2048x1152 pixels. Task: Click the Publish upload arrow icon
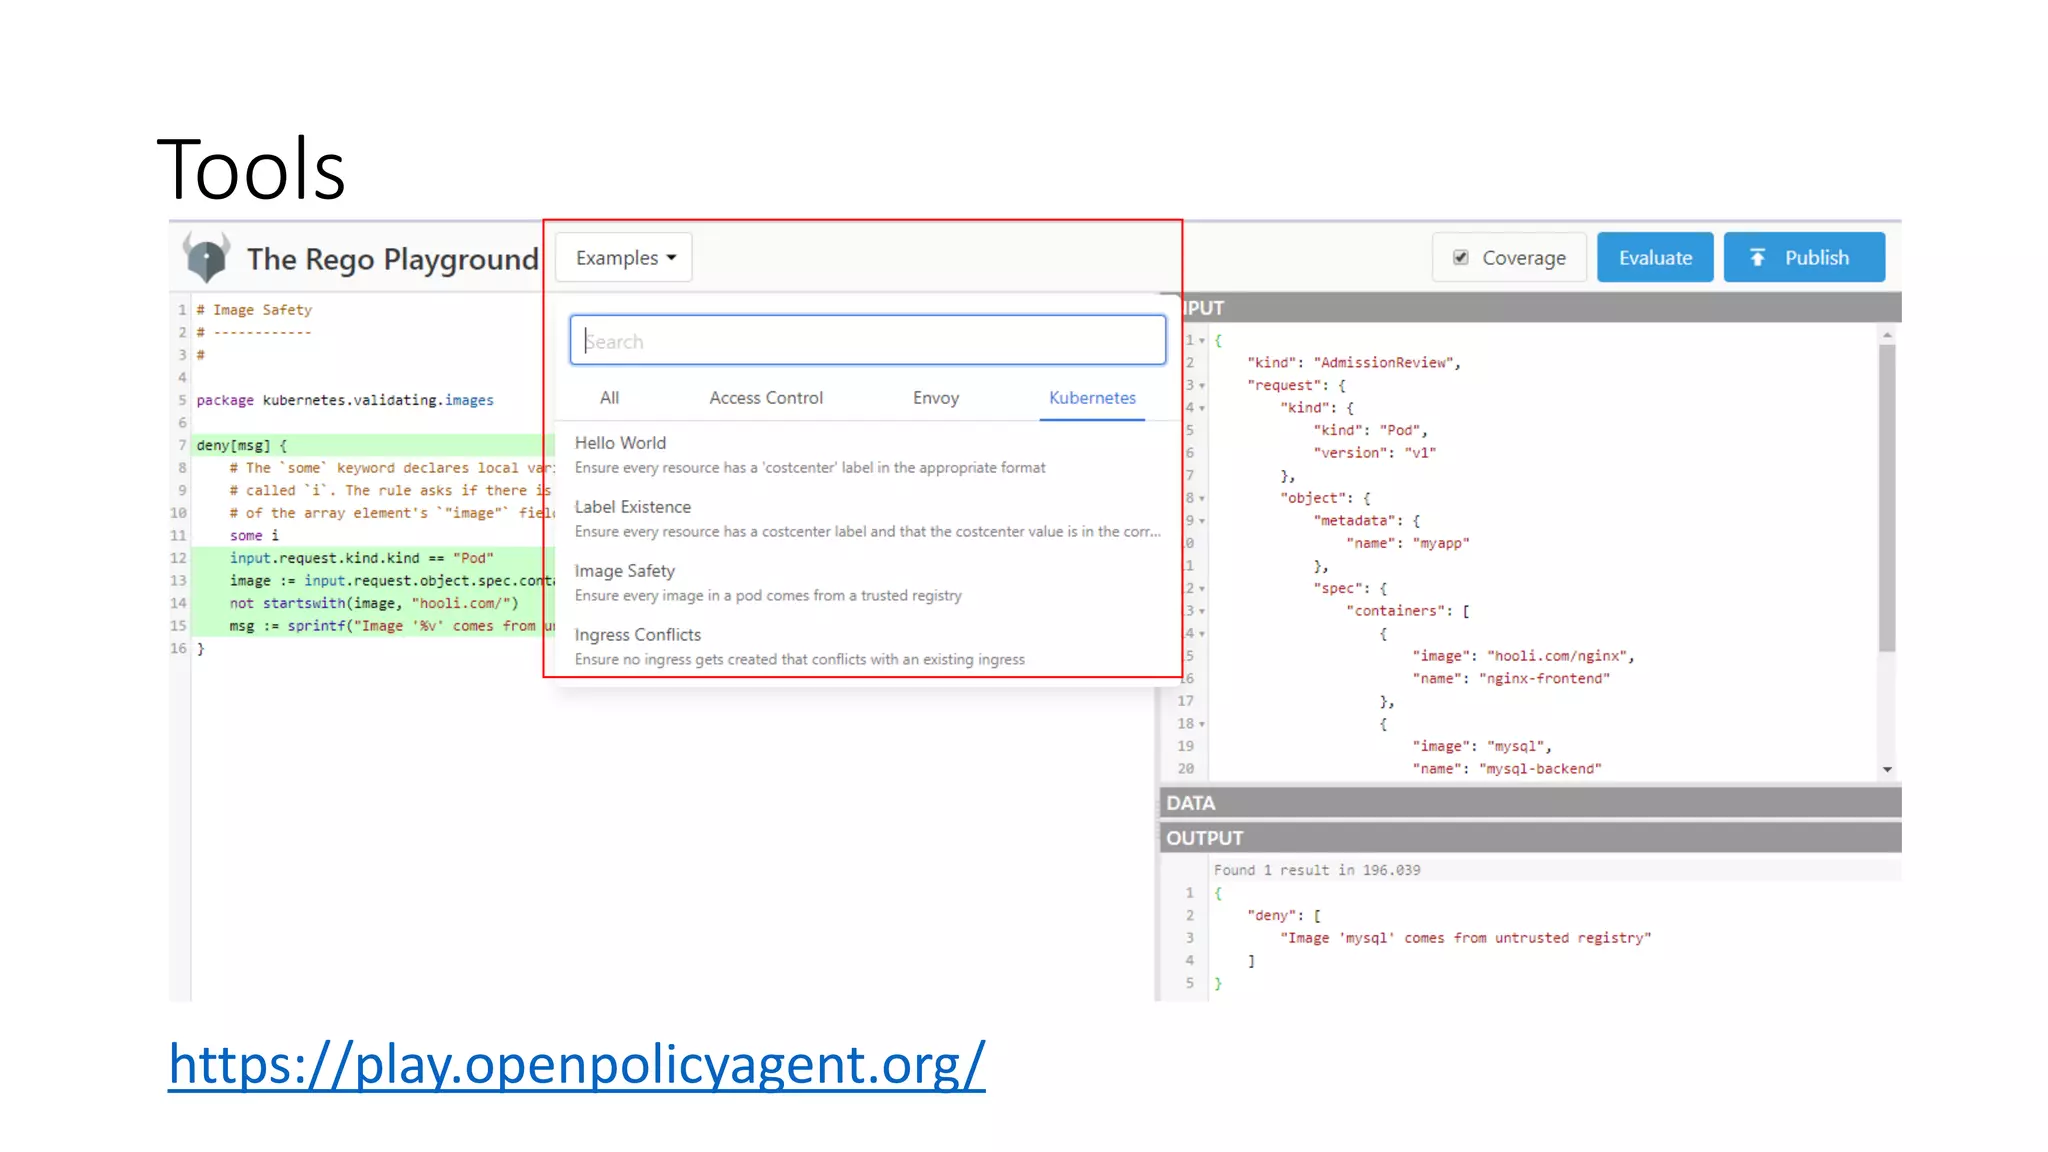click(1757, 258)
